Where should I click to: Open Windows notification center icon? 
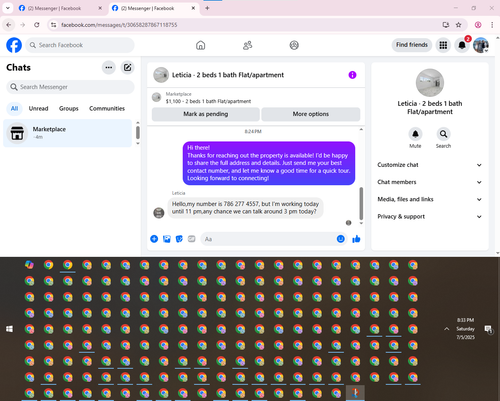click(x=488, y=329)
